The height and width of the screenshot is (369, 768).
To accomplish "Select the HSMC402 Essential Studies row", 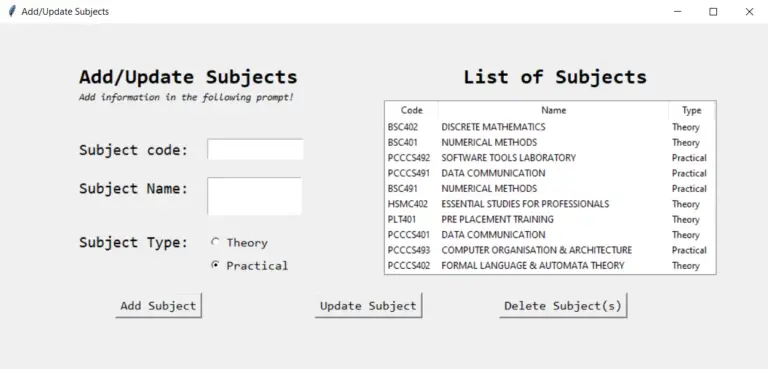I will 550,204.
